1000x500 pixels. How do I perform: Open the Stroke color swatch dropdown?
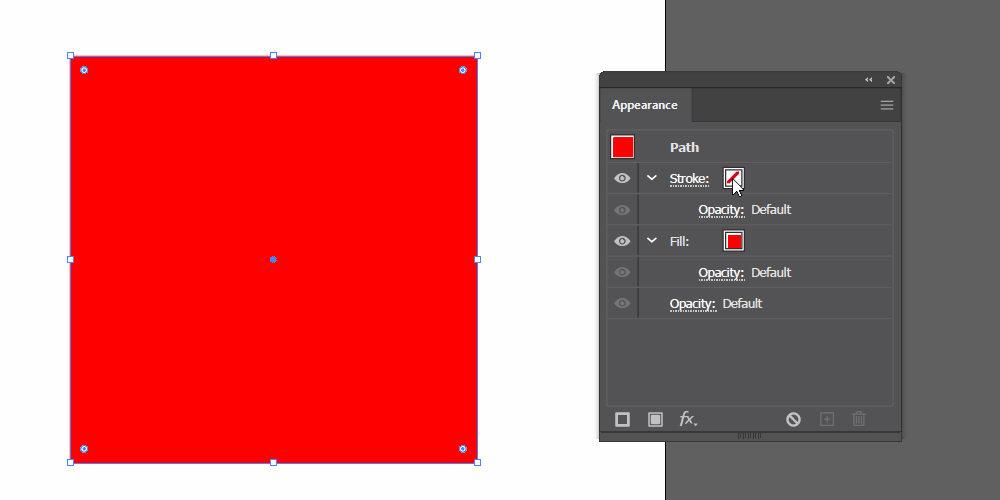tap(734, 178)
